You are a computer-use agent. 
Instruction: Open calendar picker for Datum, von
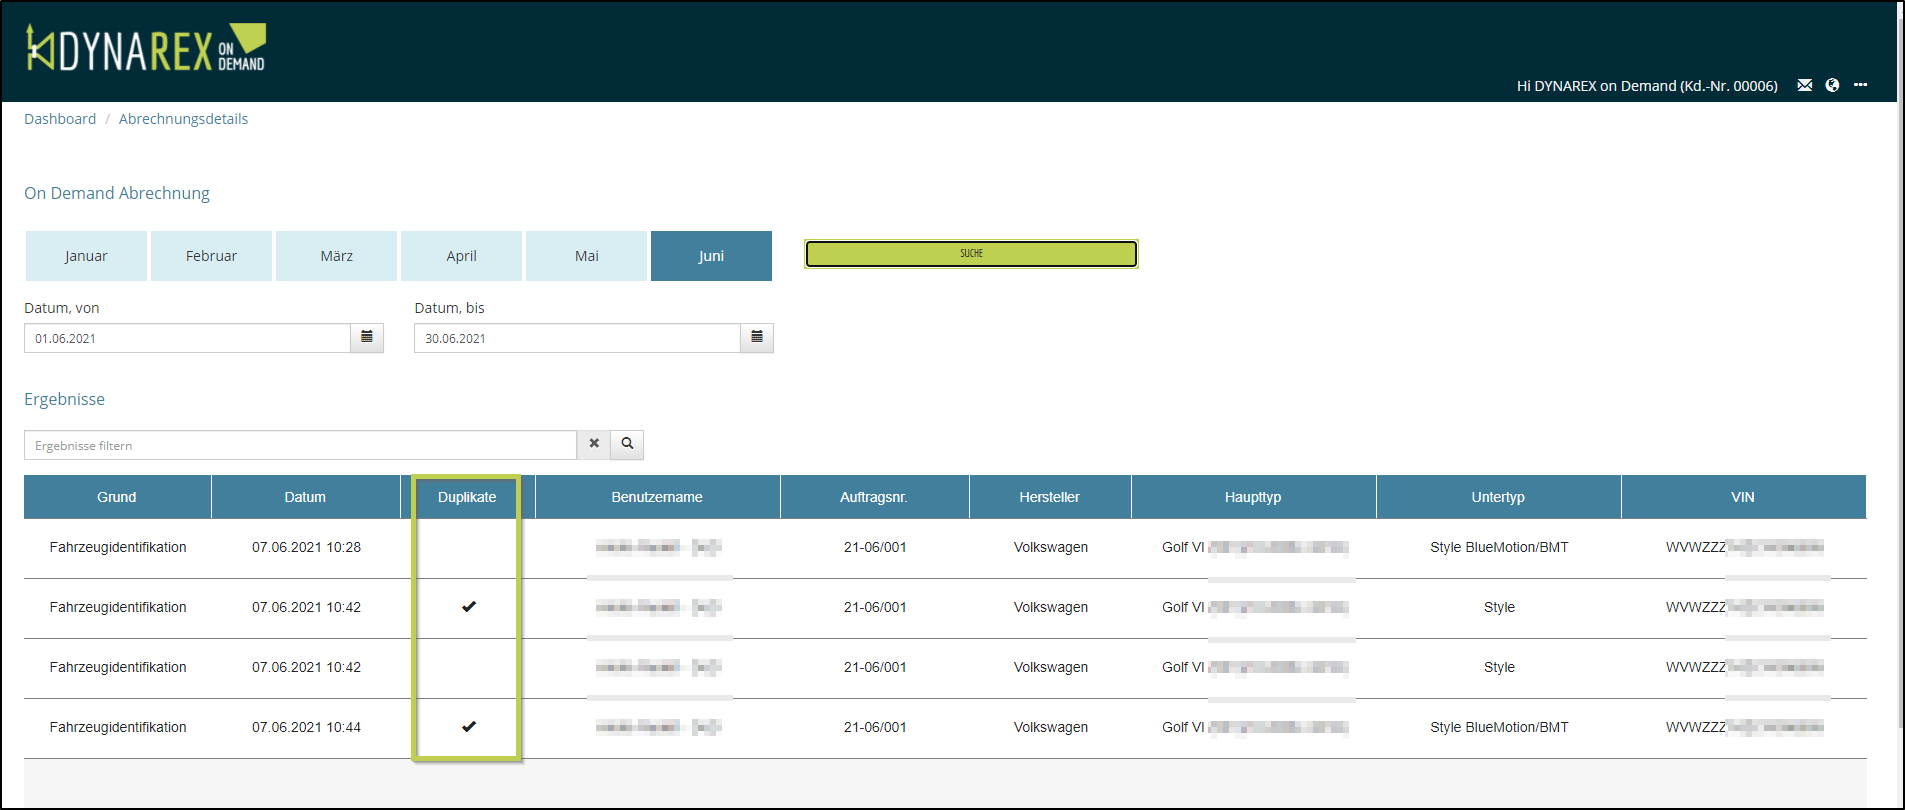coord(367,338)
